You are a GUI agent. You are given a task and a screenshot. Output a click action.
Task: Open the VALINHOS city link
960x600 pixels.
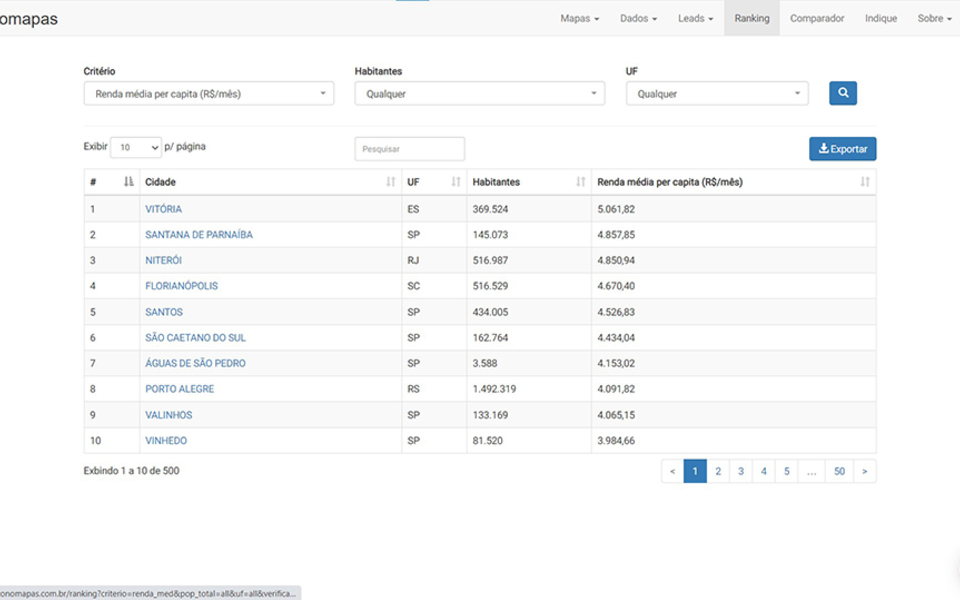point(168,414)
